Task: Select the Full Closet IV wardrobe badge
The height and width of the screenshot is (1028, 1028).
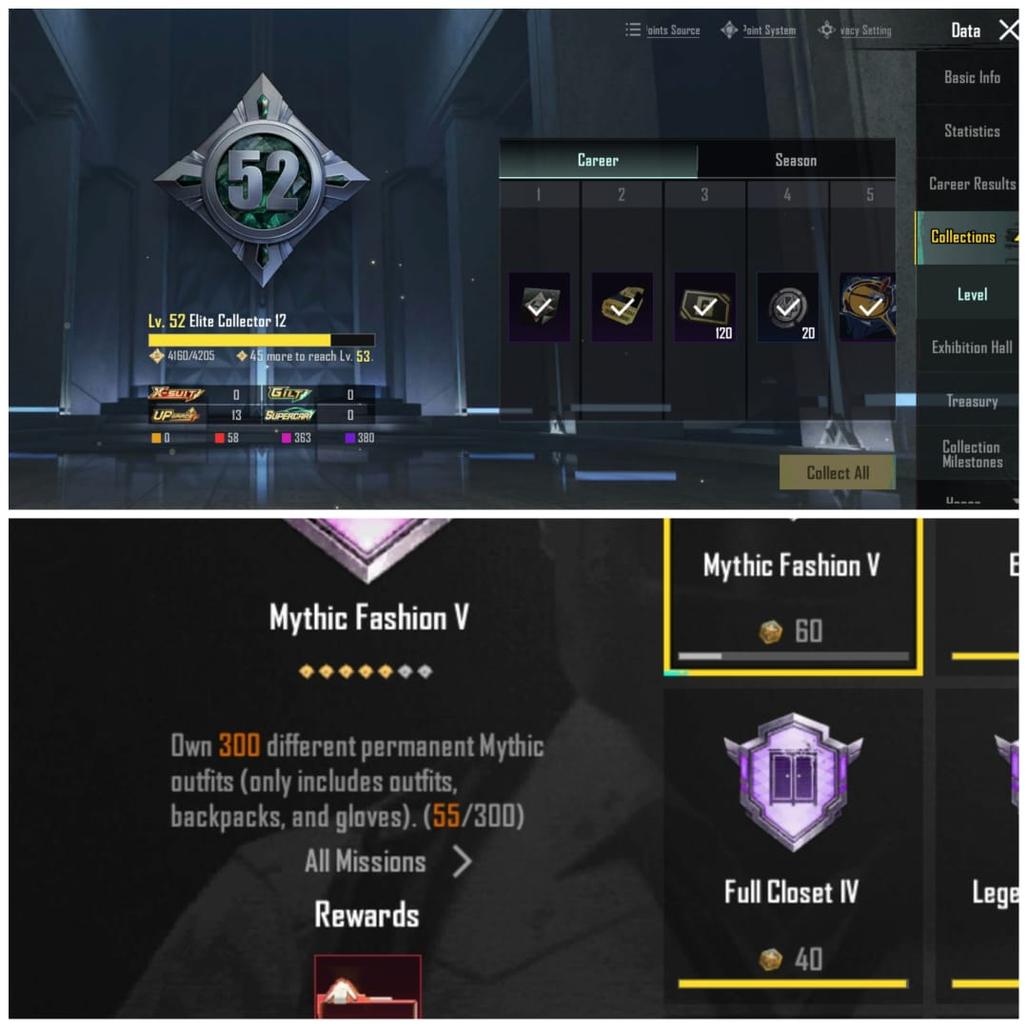Action: [x=793, y=782]
